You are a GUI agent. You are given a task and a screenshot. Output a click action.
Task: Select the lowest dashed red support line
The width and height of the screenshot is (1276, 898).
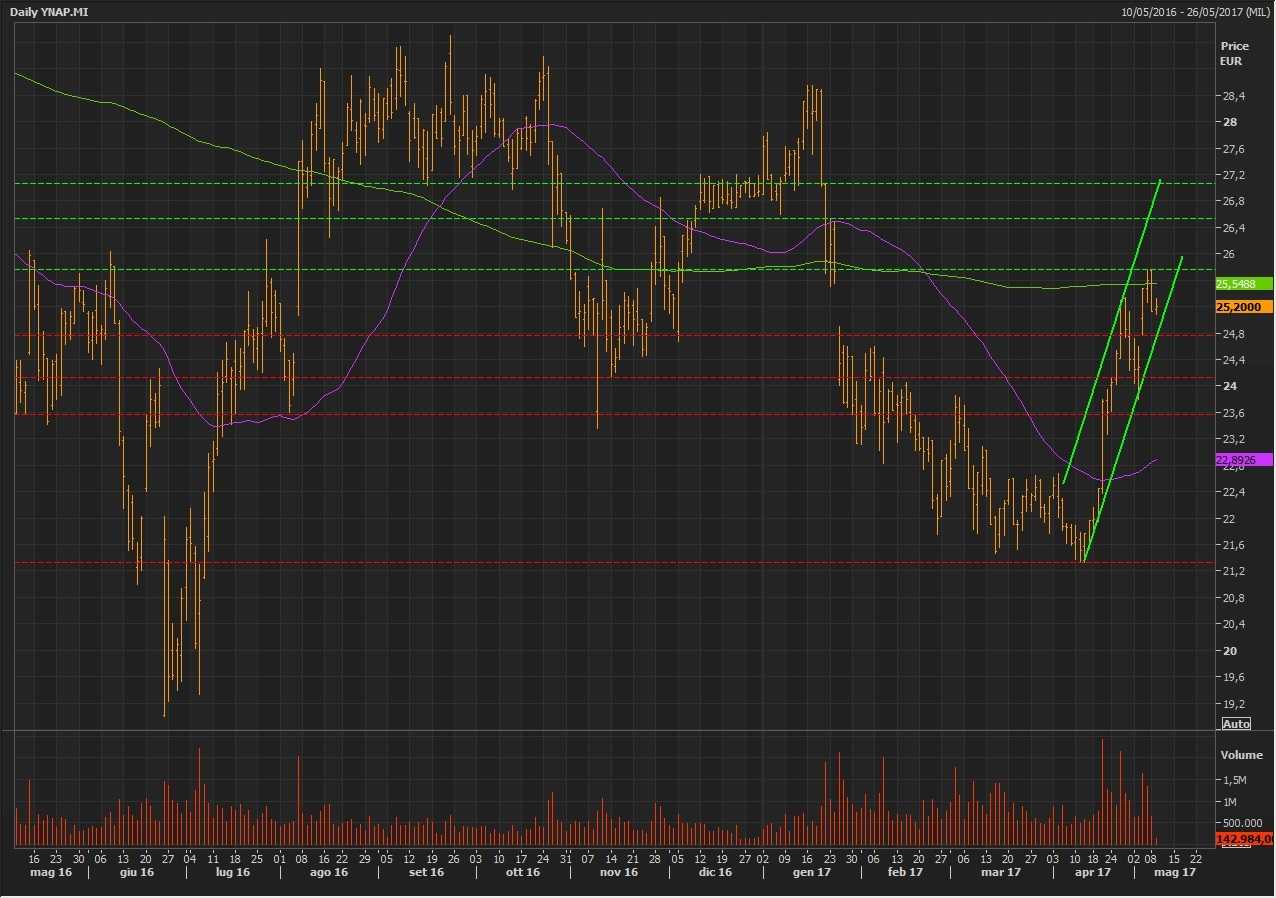point(600,563)
